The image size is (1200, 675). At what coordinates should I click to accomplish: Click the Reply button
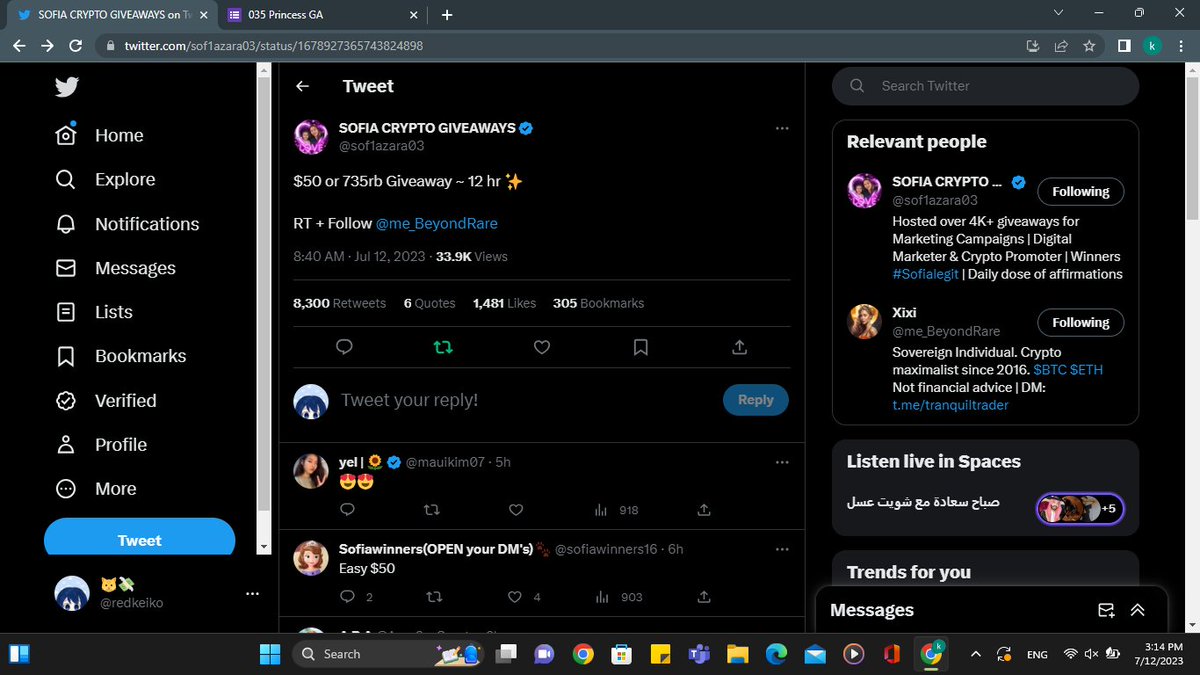(756, 400)
